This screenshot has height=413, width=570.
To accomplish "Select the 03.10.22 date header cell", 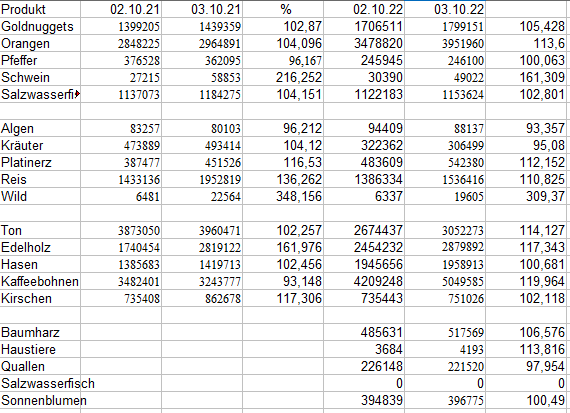I will 445,9.
